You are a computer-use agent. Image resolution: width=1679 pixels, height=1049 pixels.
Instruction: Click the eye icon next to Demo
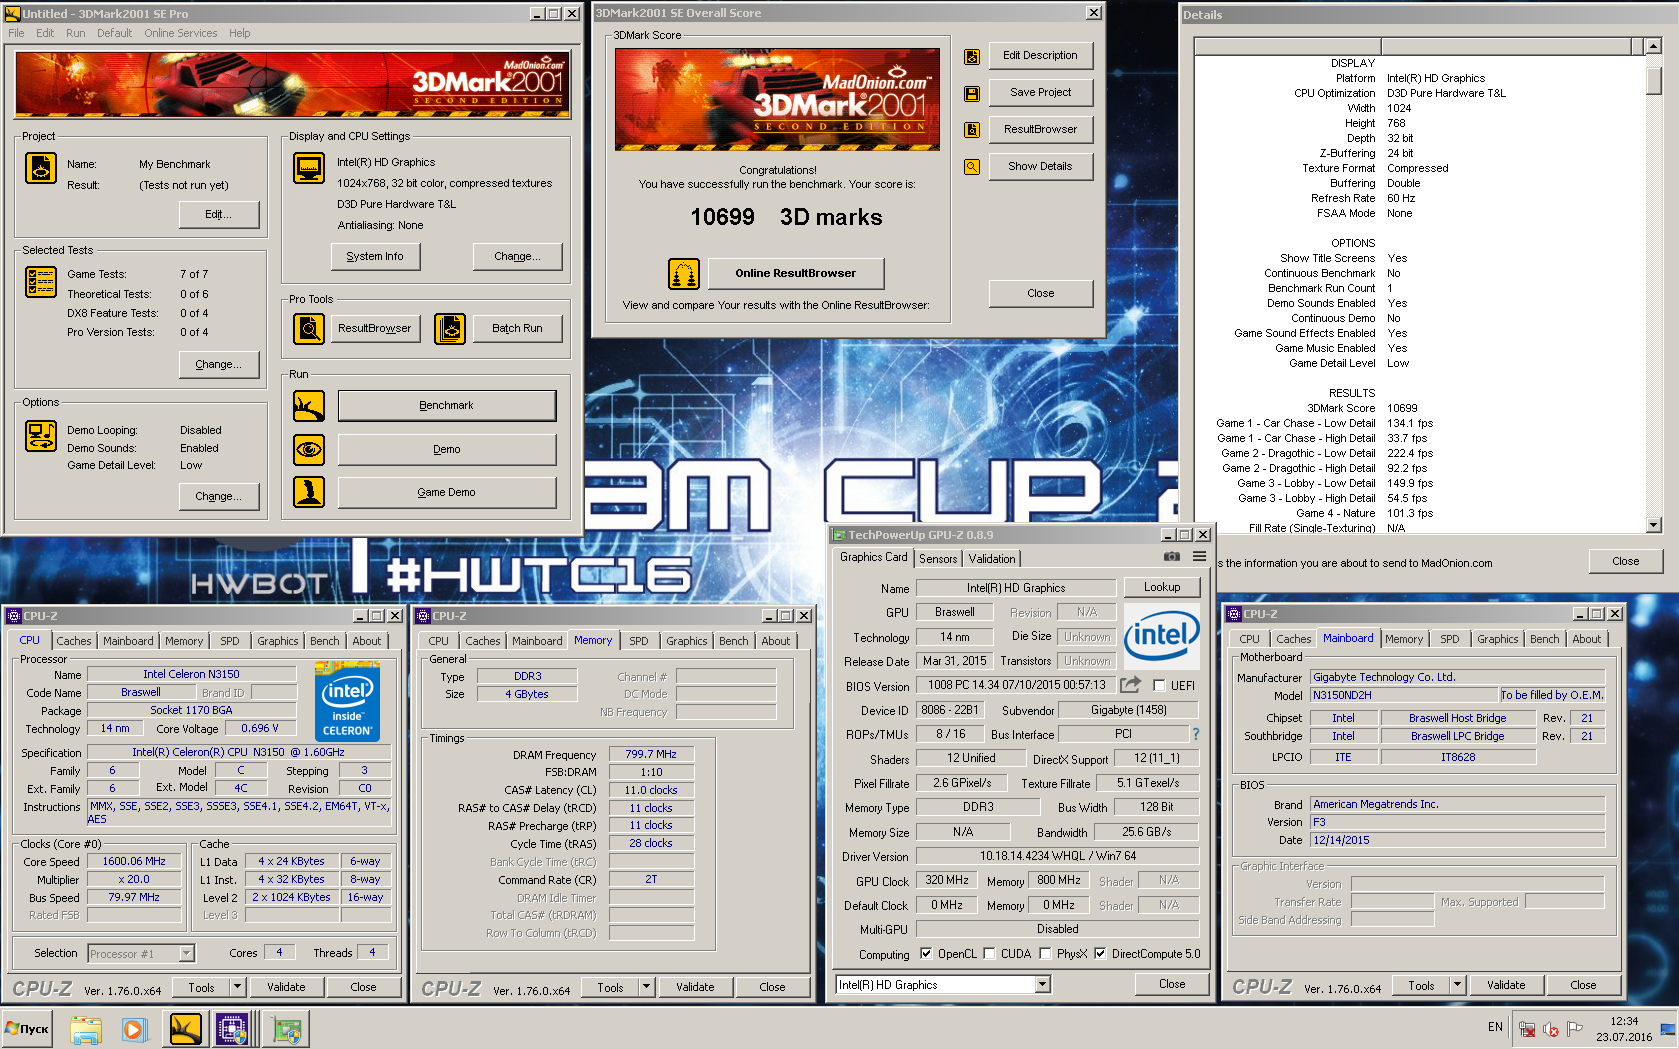click(x=309, y=450)
